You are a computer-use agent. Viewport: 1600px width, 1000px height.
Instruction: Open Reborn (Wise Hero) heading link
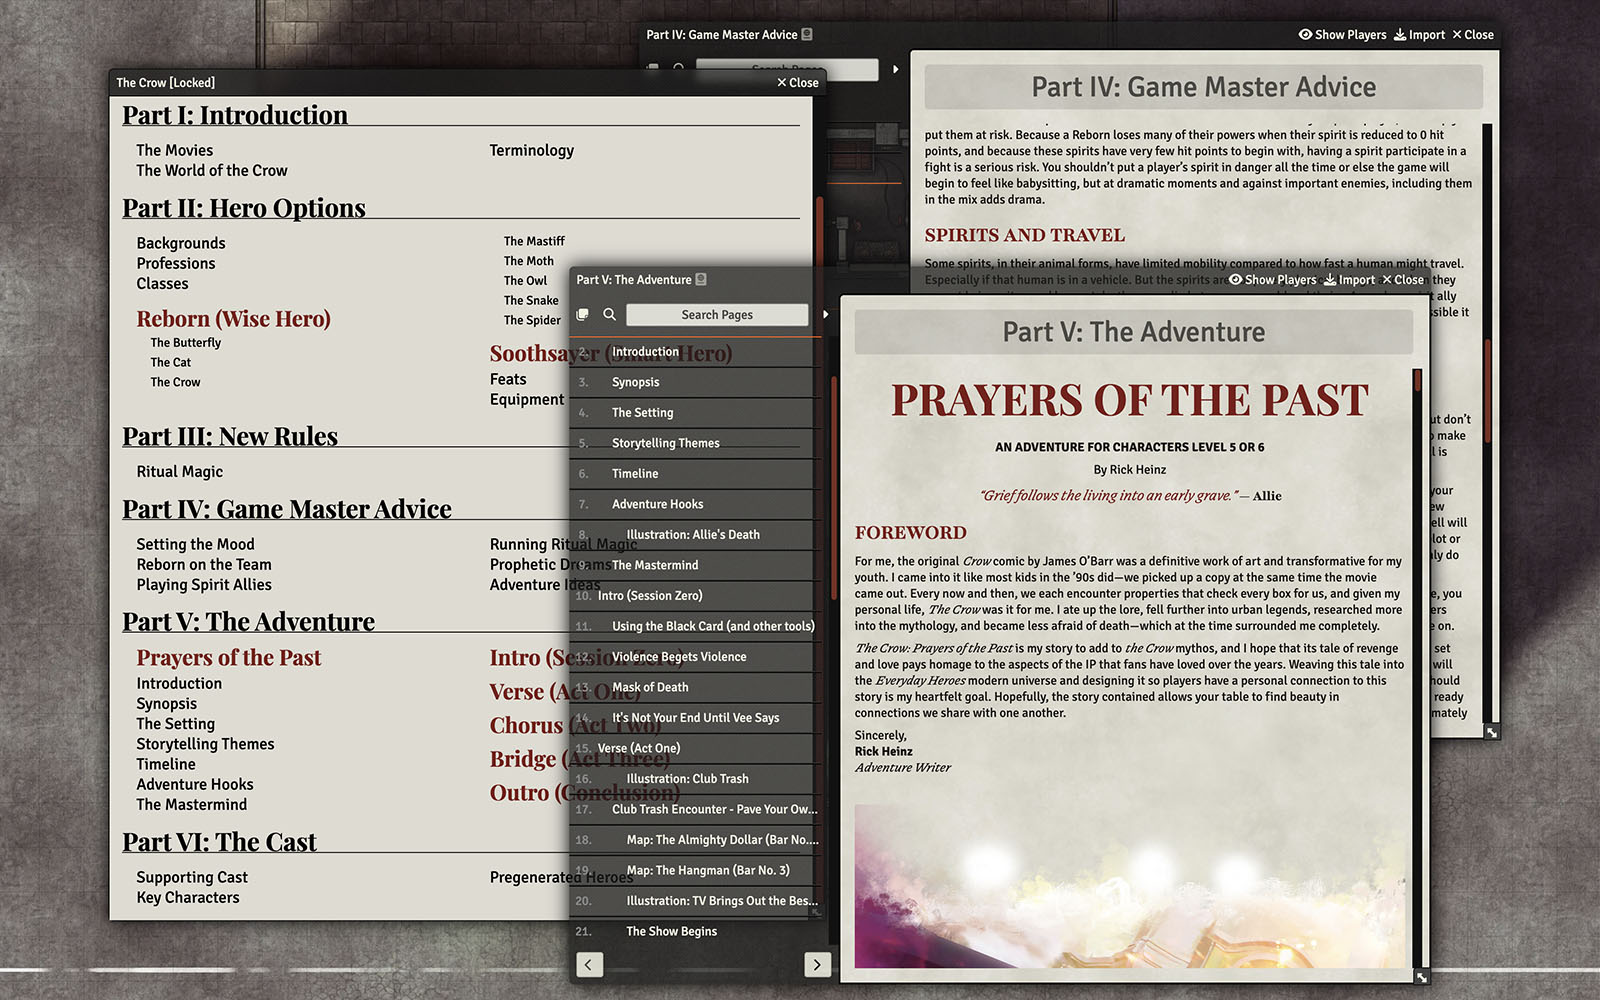click(x=233, y=319)
